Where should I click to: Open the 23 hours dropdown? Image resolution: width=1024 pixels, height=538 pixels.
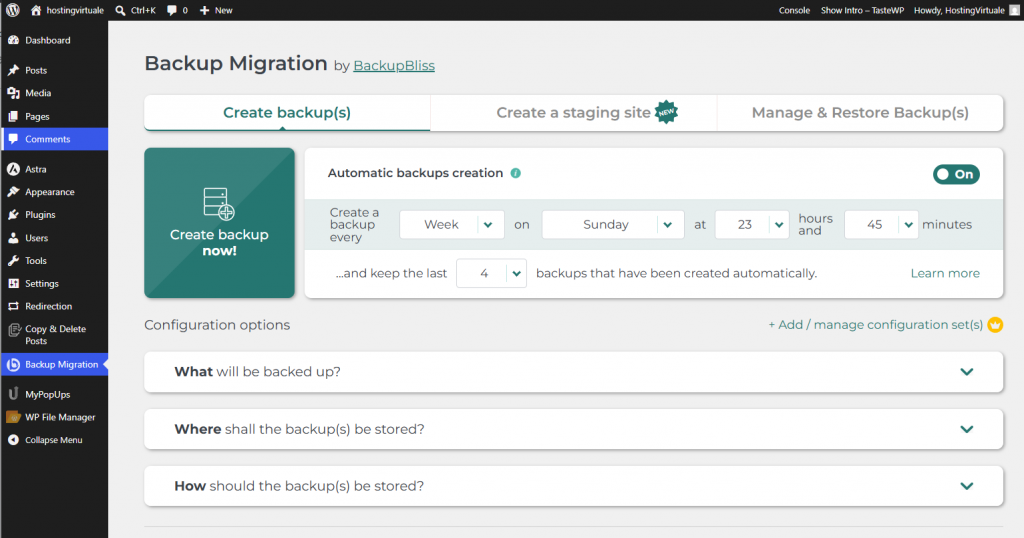point(752,225)
